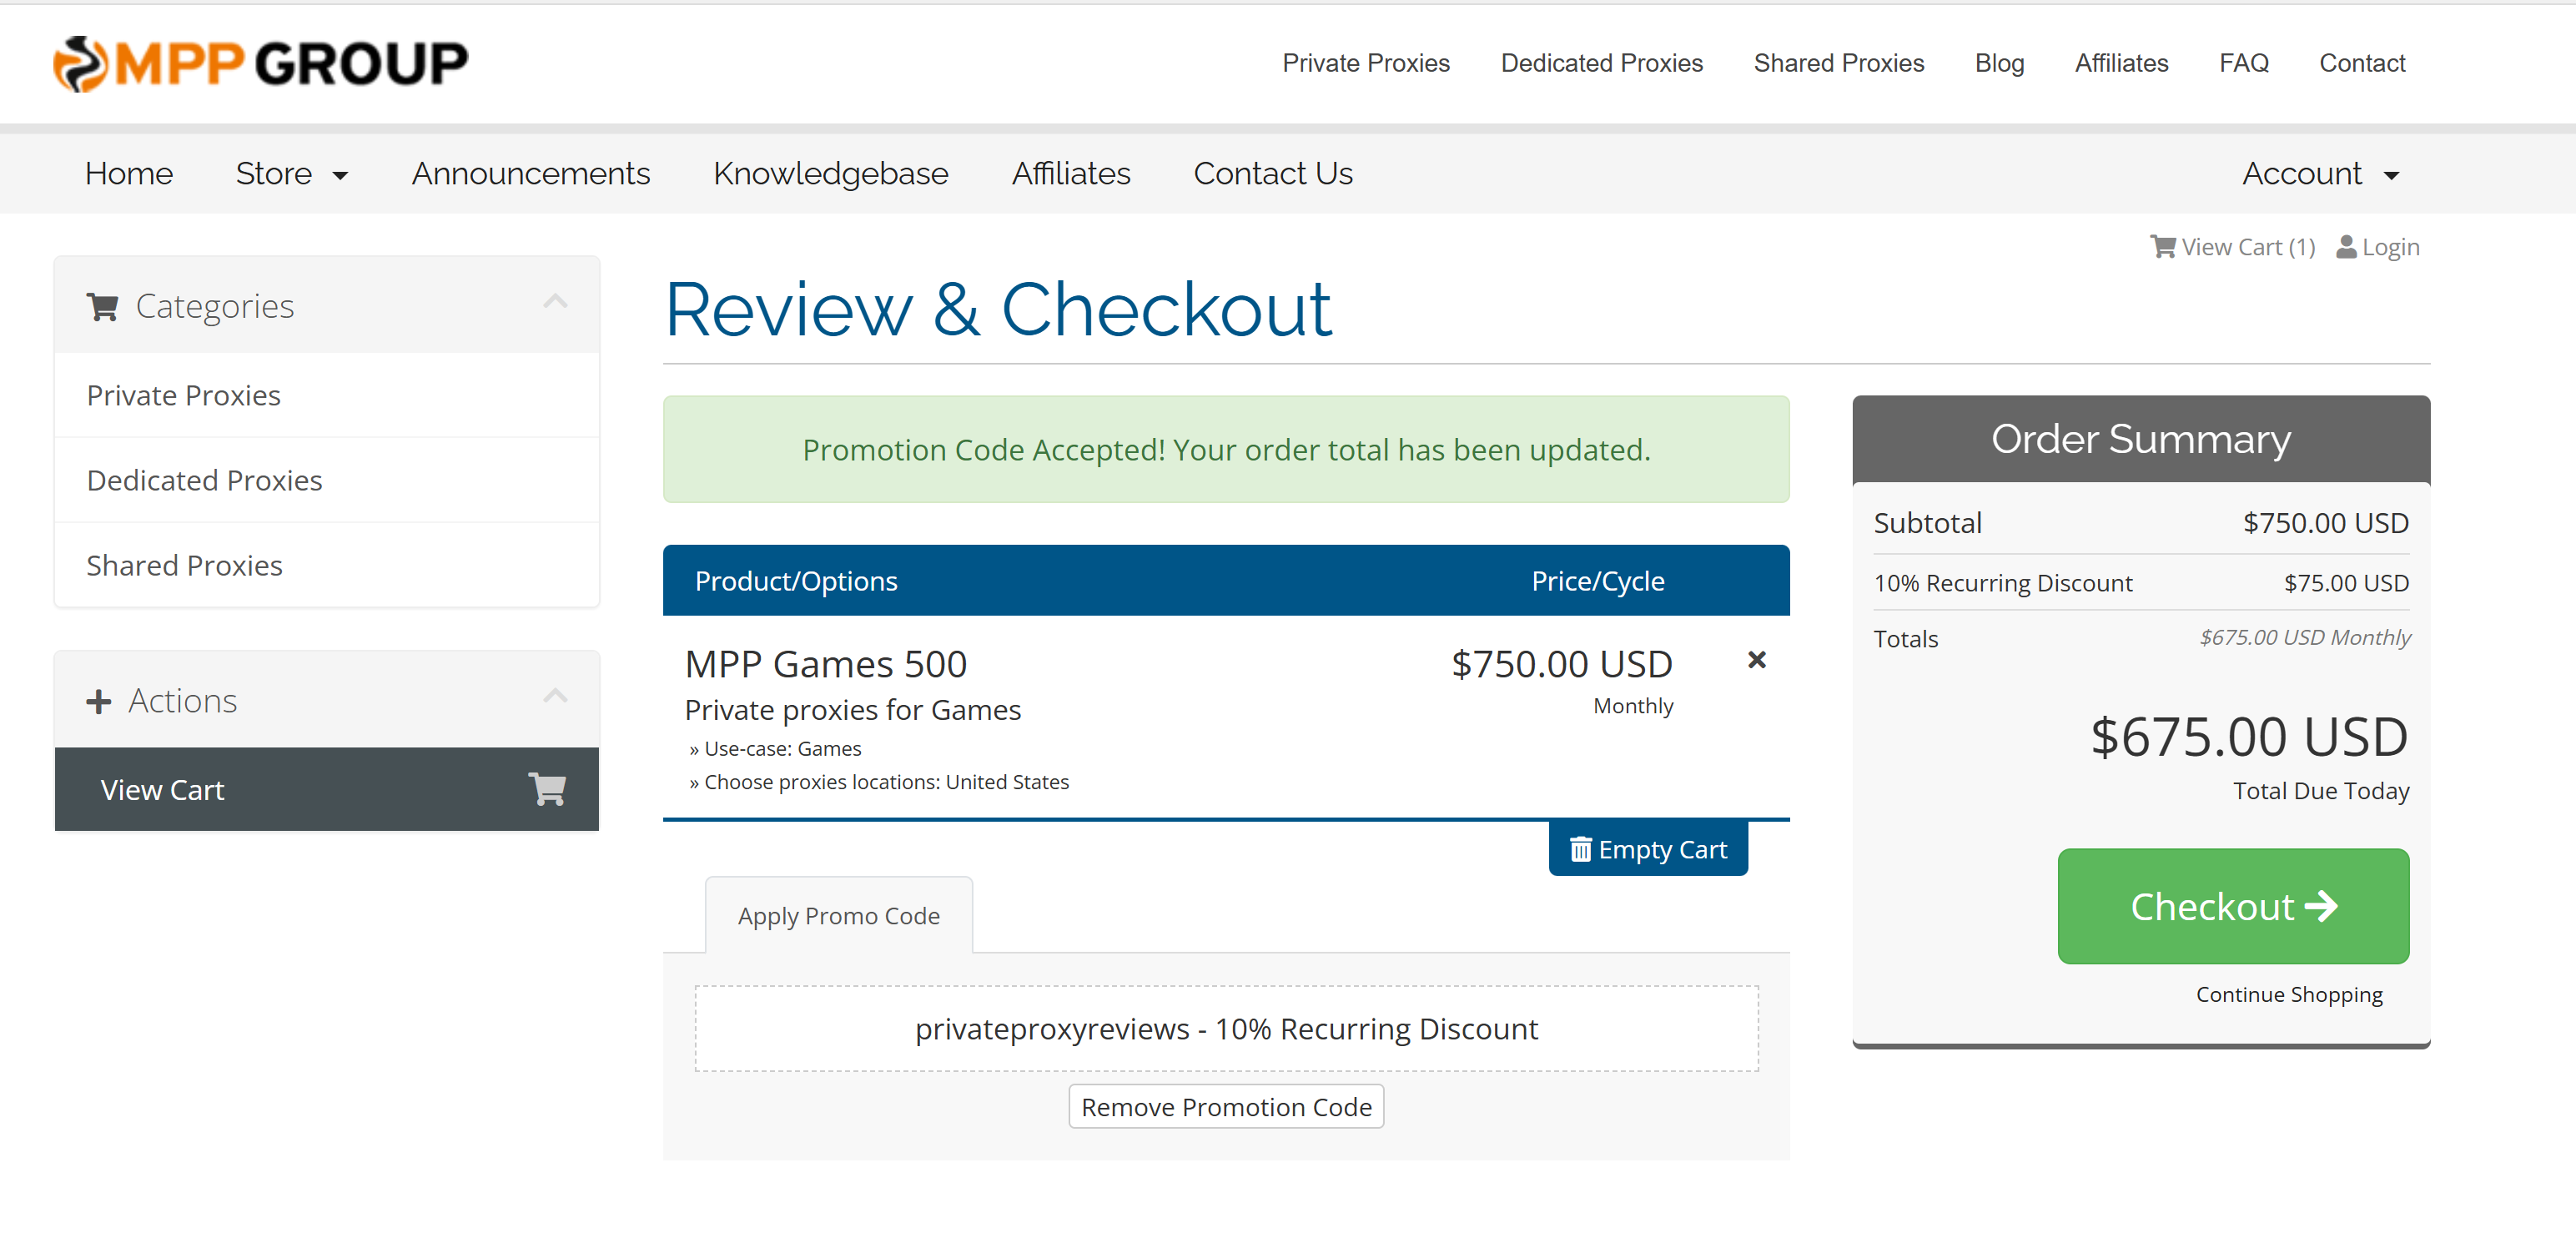The image size is (2576, 1243).
Task: Select Shared Proxies category in sidebar
Action: click(327, 565)
